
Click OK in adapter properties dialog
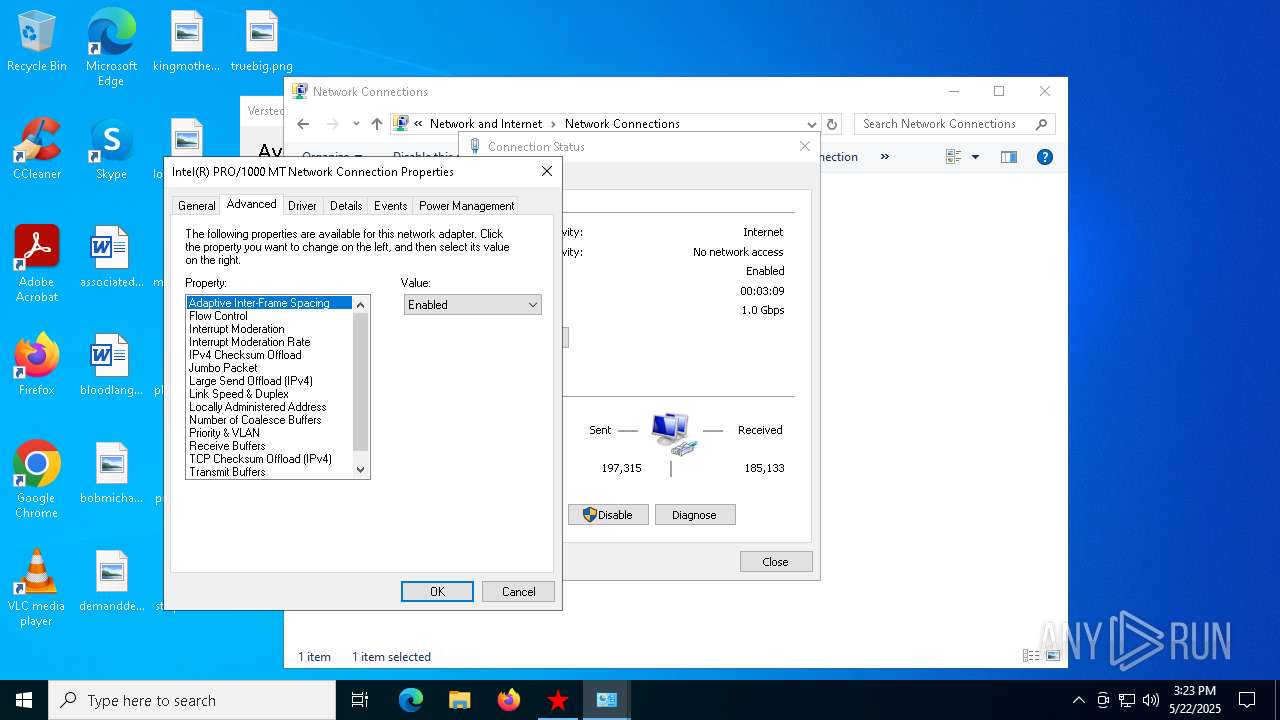click(437, 591)
